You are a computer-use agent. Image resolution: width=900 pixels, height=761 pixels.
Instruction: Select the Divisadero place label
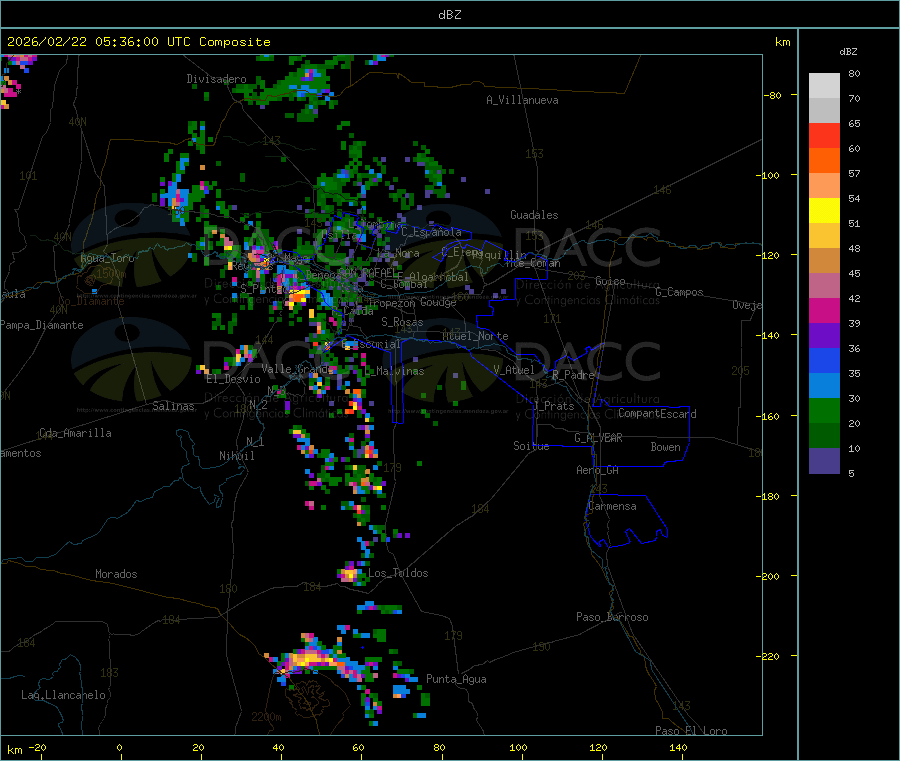[x=216, y=79]
